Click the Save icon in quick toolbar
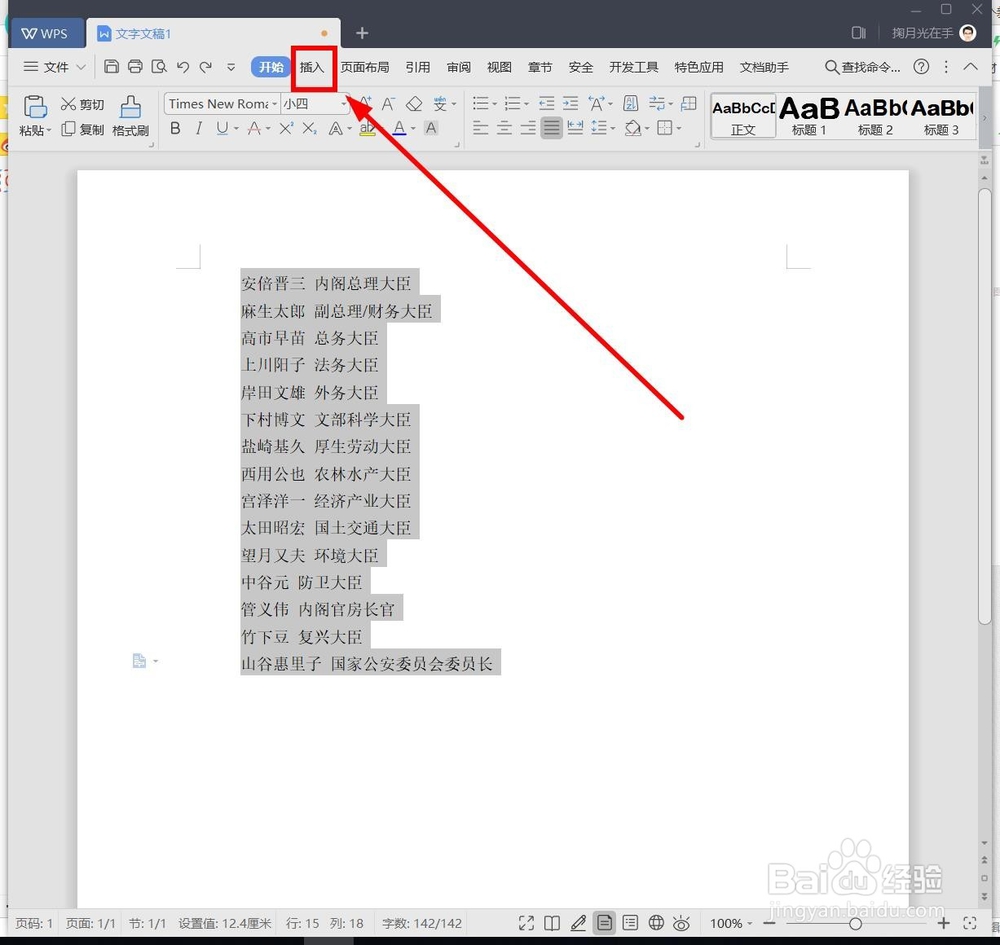Viewport: 1000px width, 945px height. 111,66
